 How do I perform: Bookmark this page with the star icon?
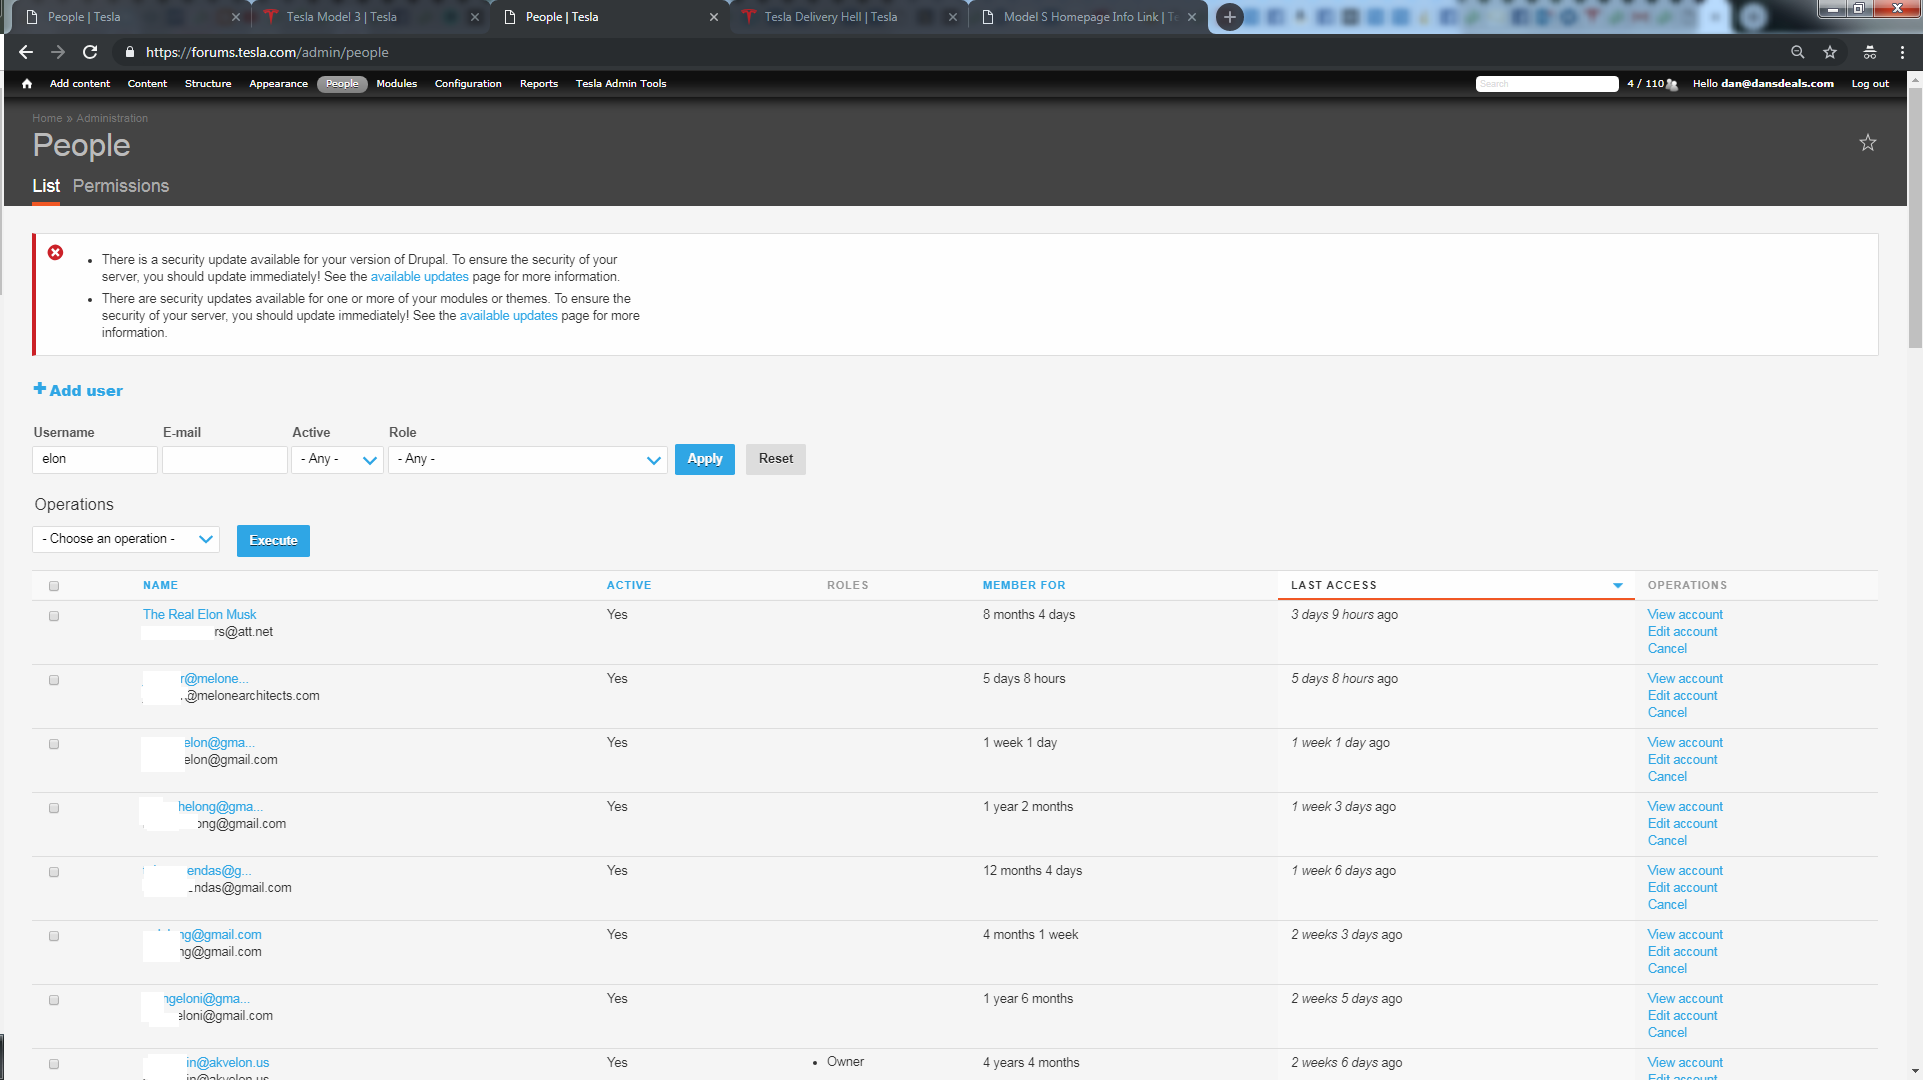tap(1830, 52)
